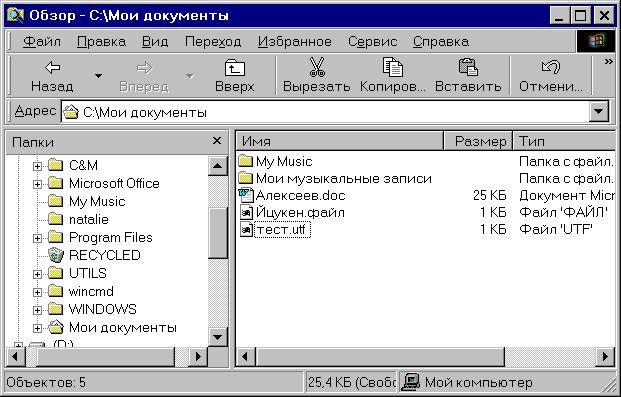Click the Вперед forward button
Viewport: 621px width, 397px height.
click(x=145, y=76)
